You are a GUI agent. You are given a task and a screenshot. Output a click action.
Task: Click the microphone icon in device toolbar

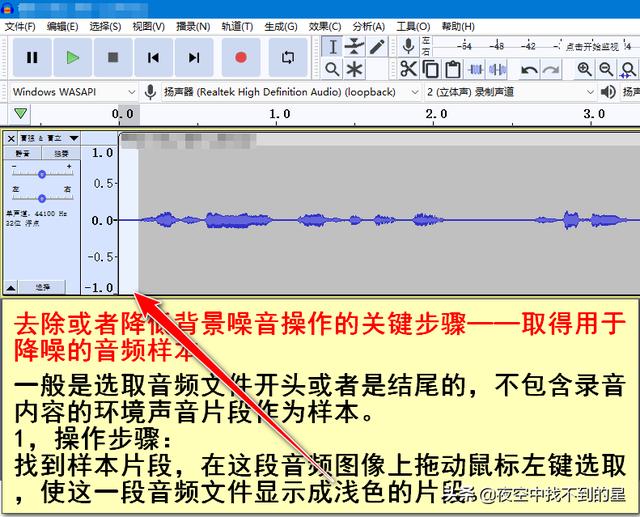pyautogui.click(x=150, y=92)
